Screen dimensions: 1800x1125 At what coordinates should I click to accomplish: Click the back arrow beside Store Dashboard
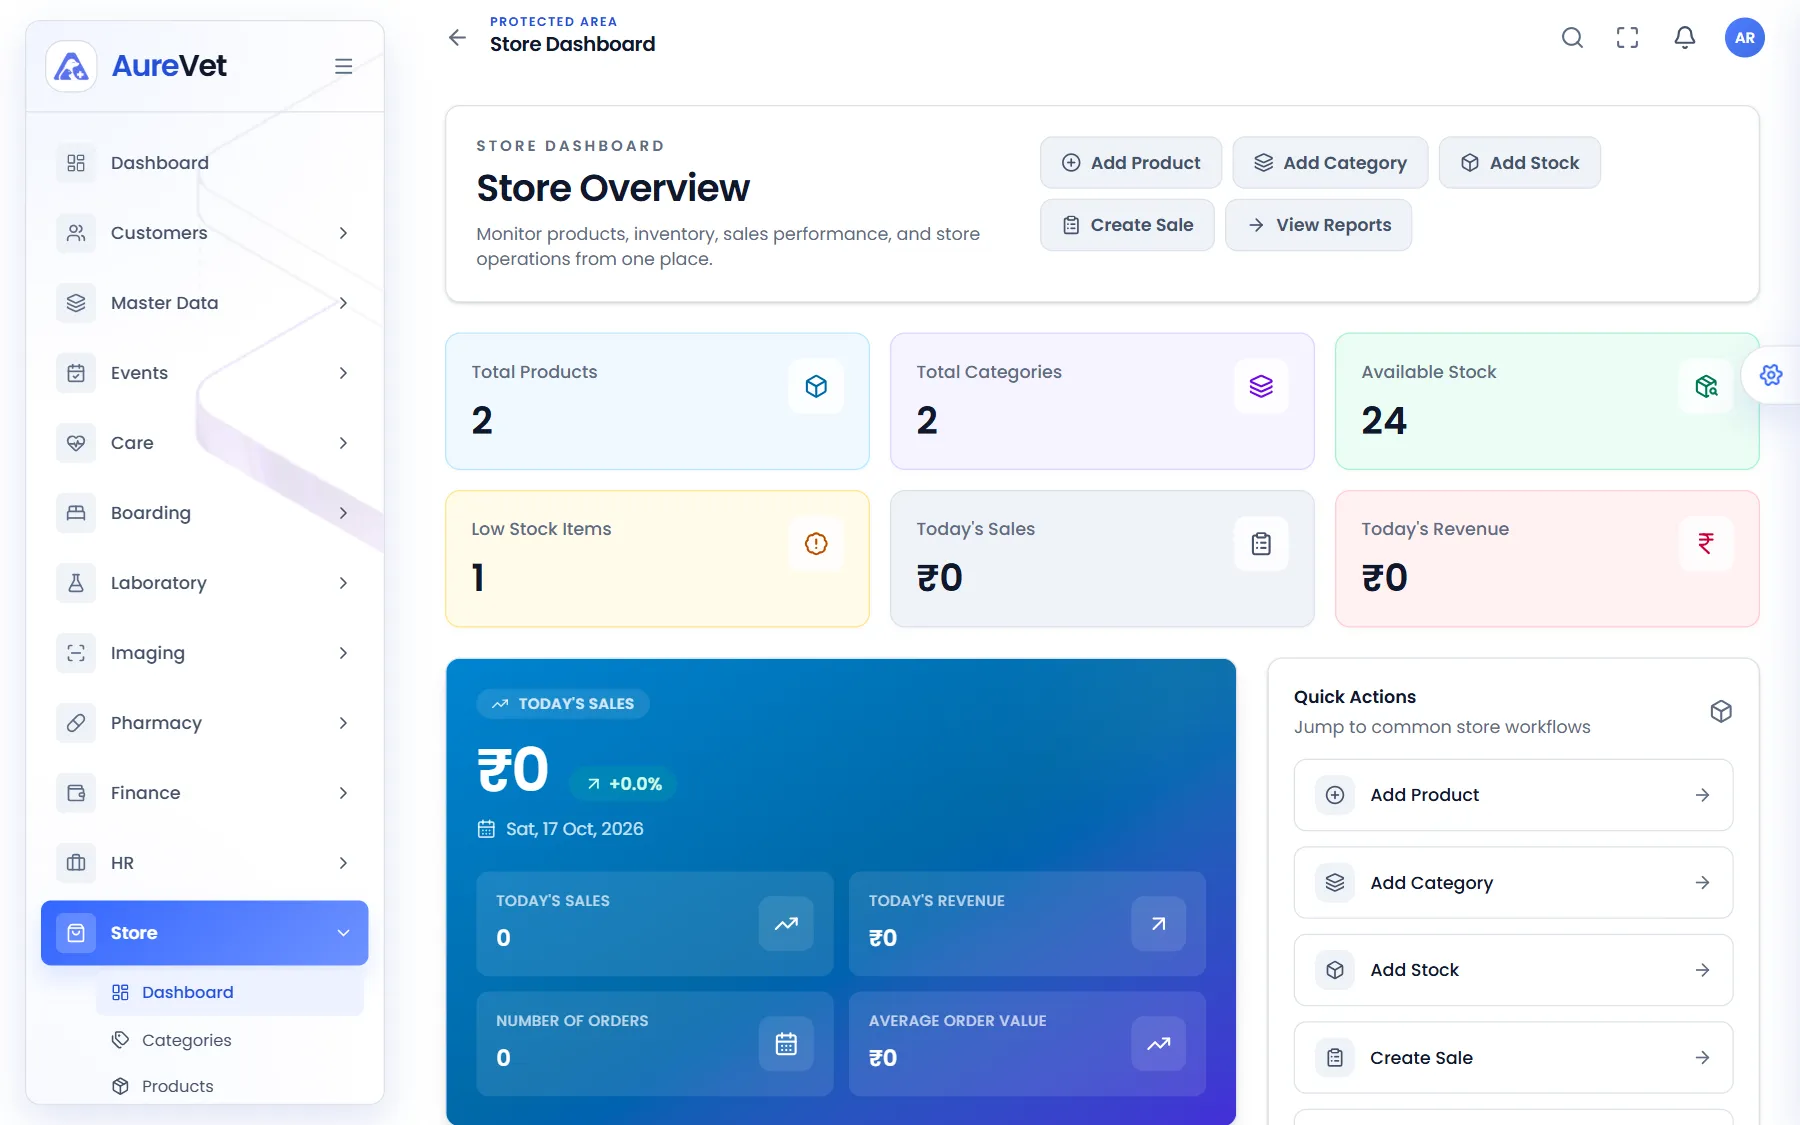pyautogui.click(x=457, y=38)
